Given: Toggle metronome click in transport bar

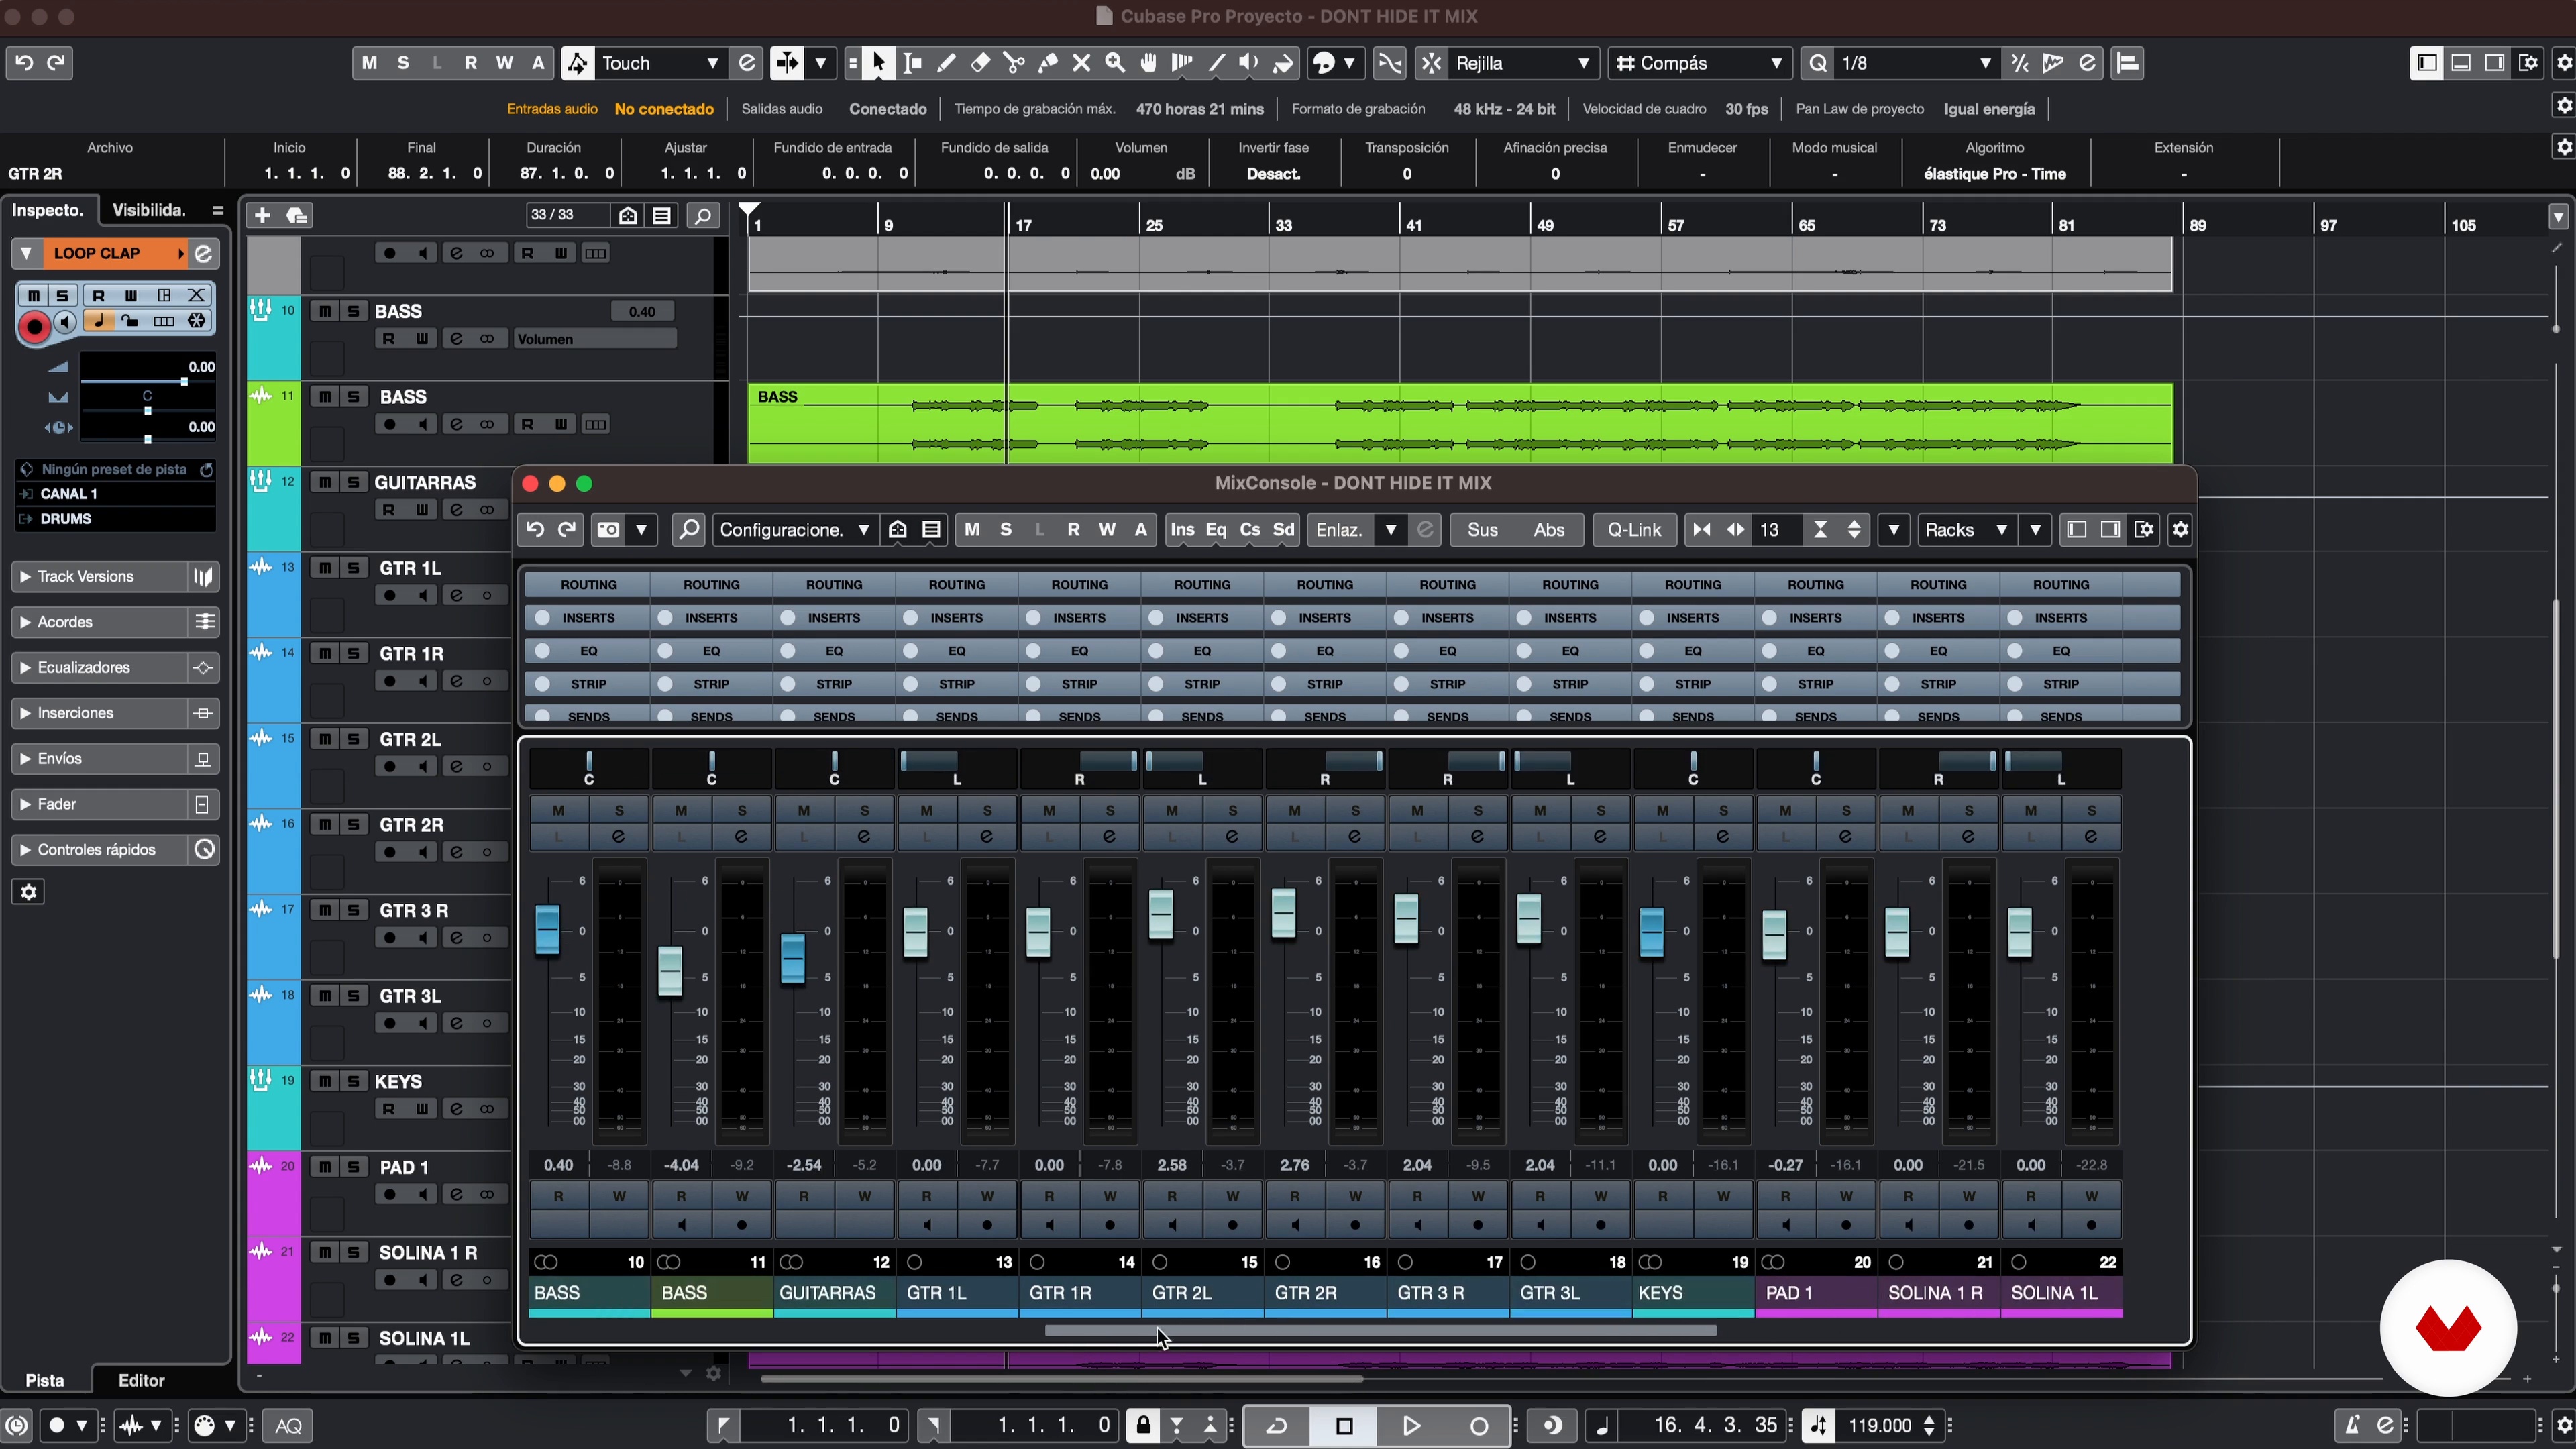Looking at the screenshot, I should tap(2351, 1426).
